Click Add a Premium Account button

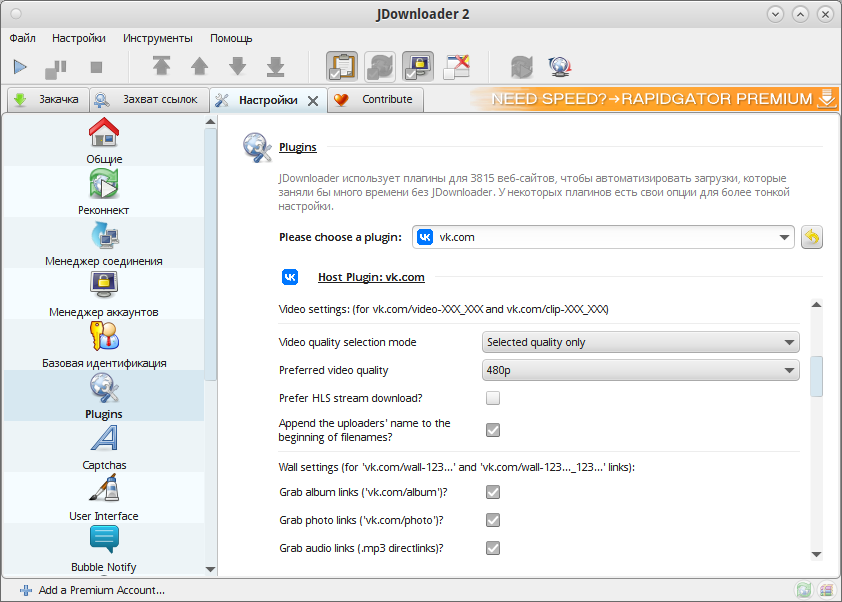click(x=92, y=590)
